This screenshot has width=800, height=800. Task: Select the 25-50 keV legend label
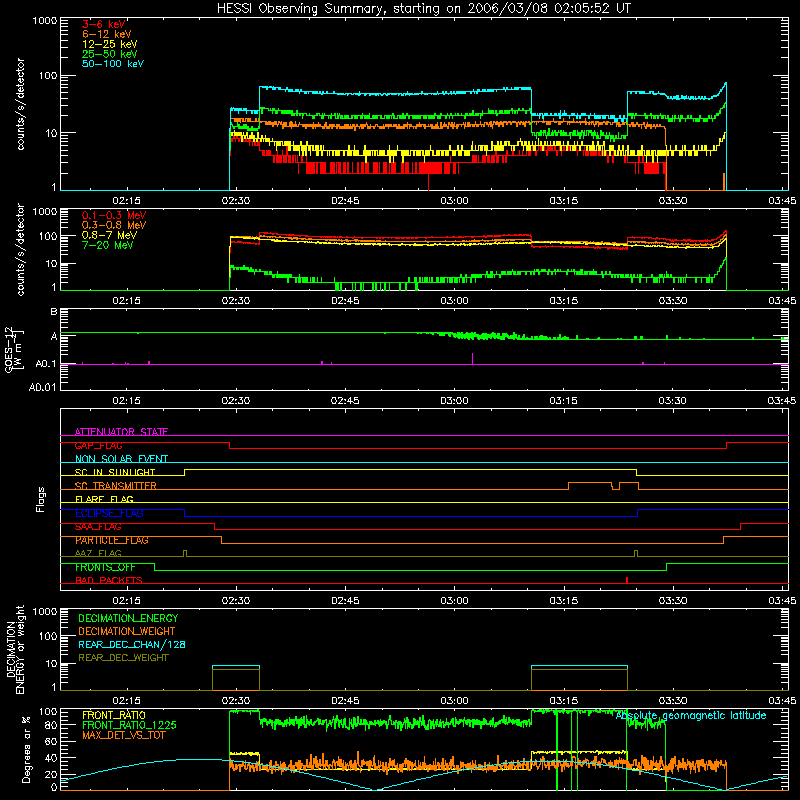tap(110, 54)
